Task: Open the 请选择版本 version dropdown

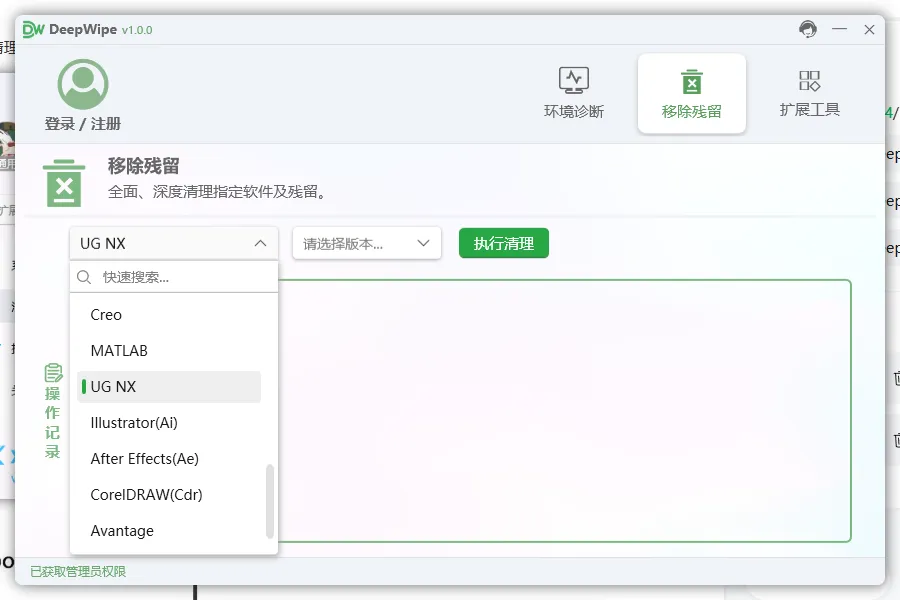Action: click(367, 243)
